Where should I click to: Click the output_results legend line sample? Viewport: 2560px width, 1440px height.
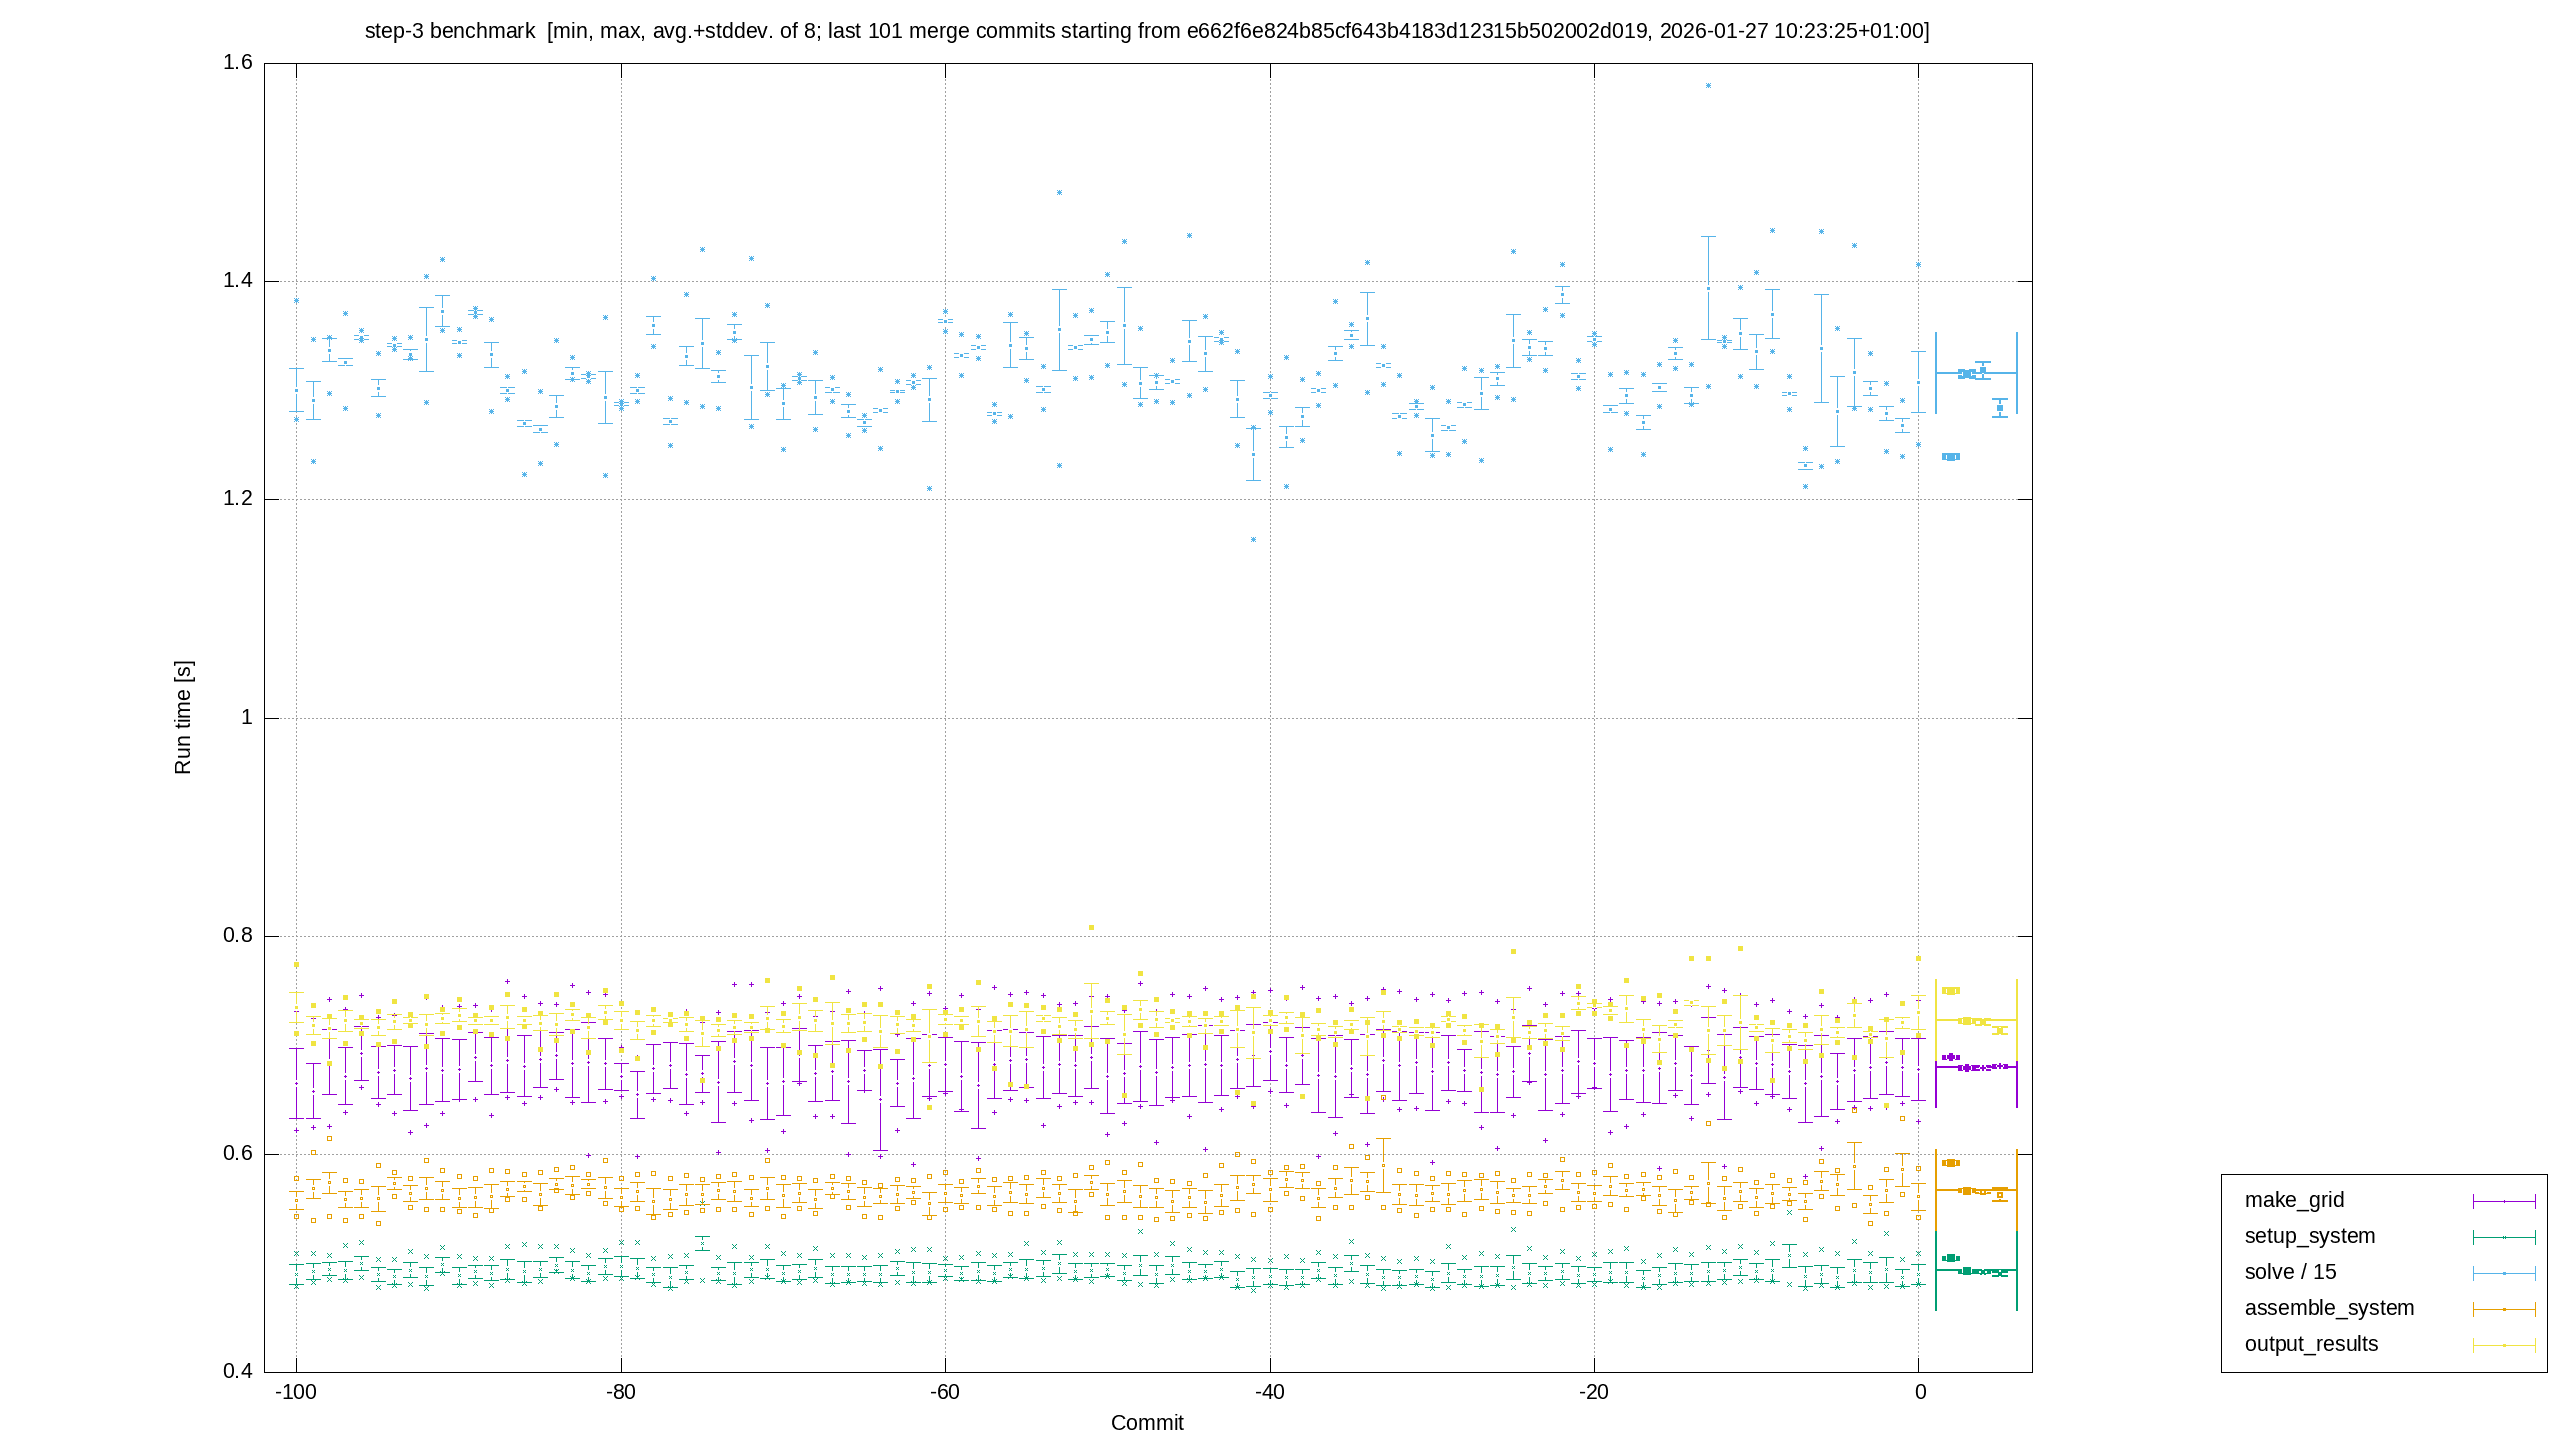[x=2504, y=1345]
